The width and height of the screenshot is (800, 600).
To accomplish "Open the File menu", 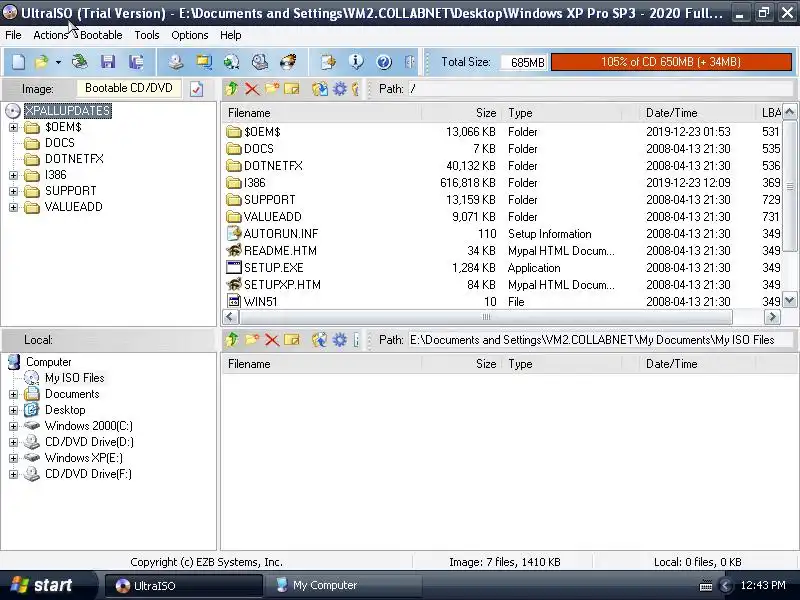I will click(13, 35).
